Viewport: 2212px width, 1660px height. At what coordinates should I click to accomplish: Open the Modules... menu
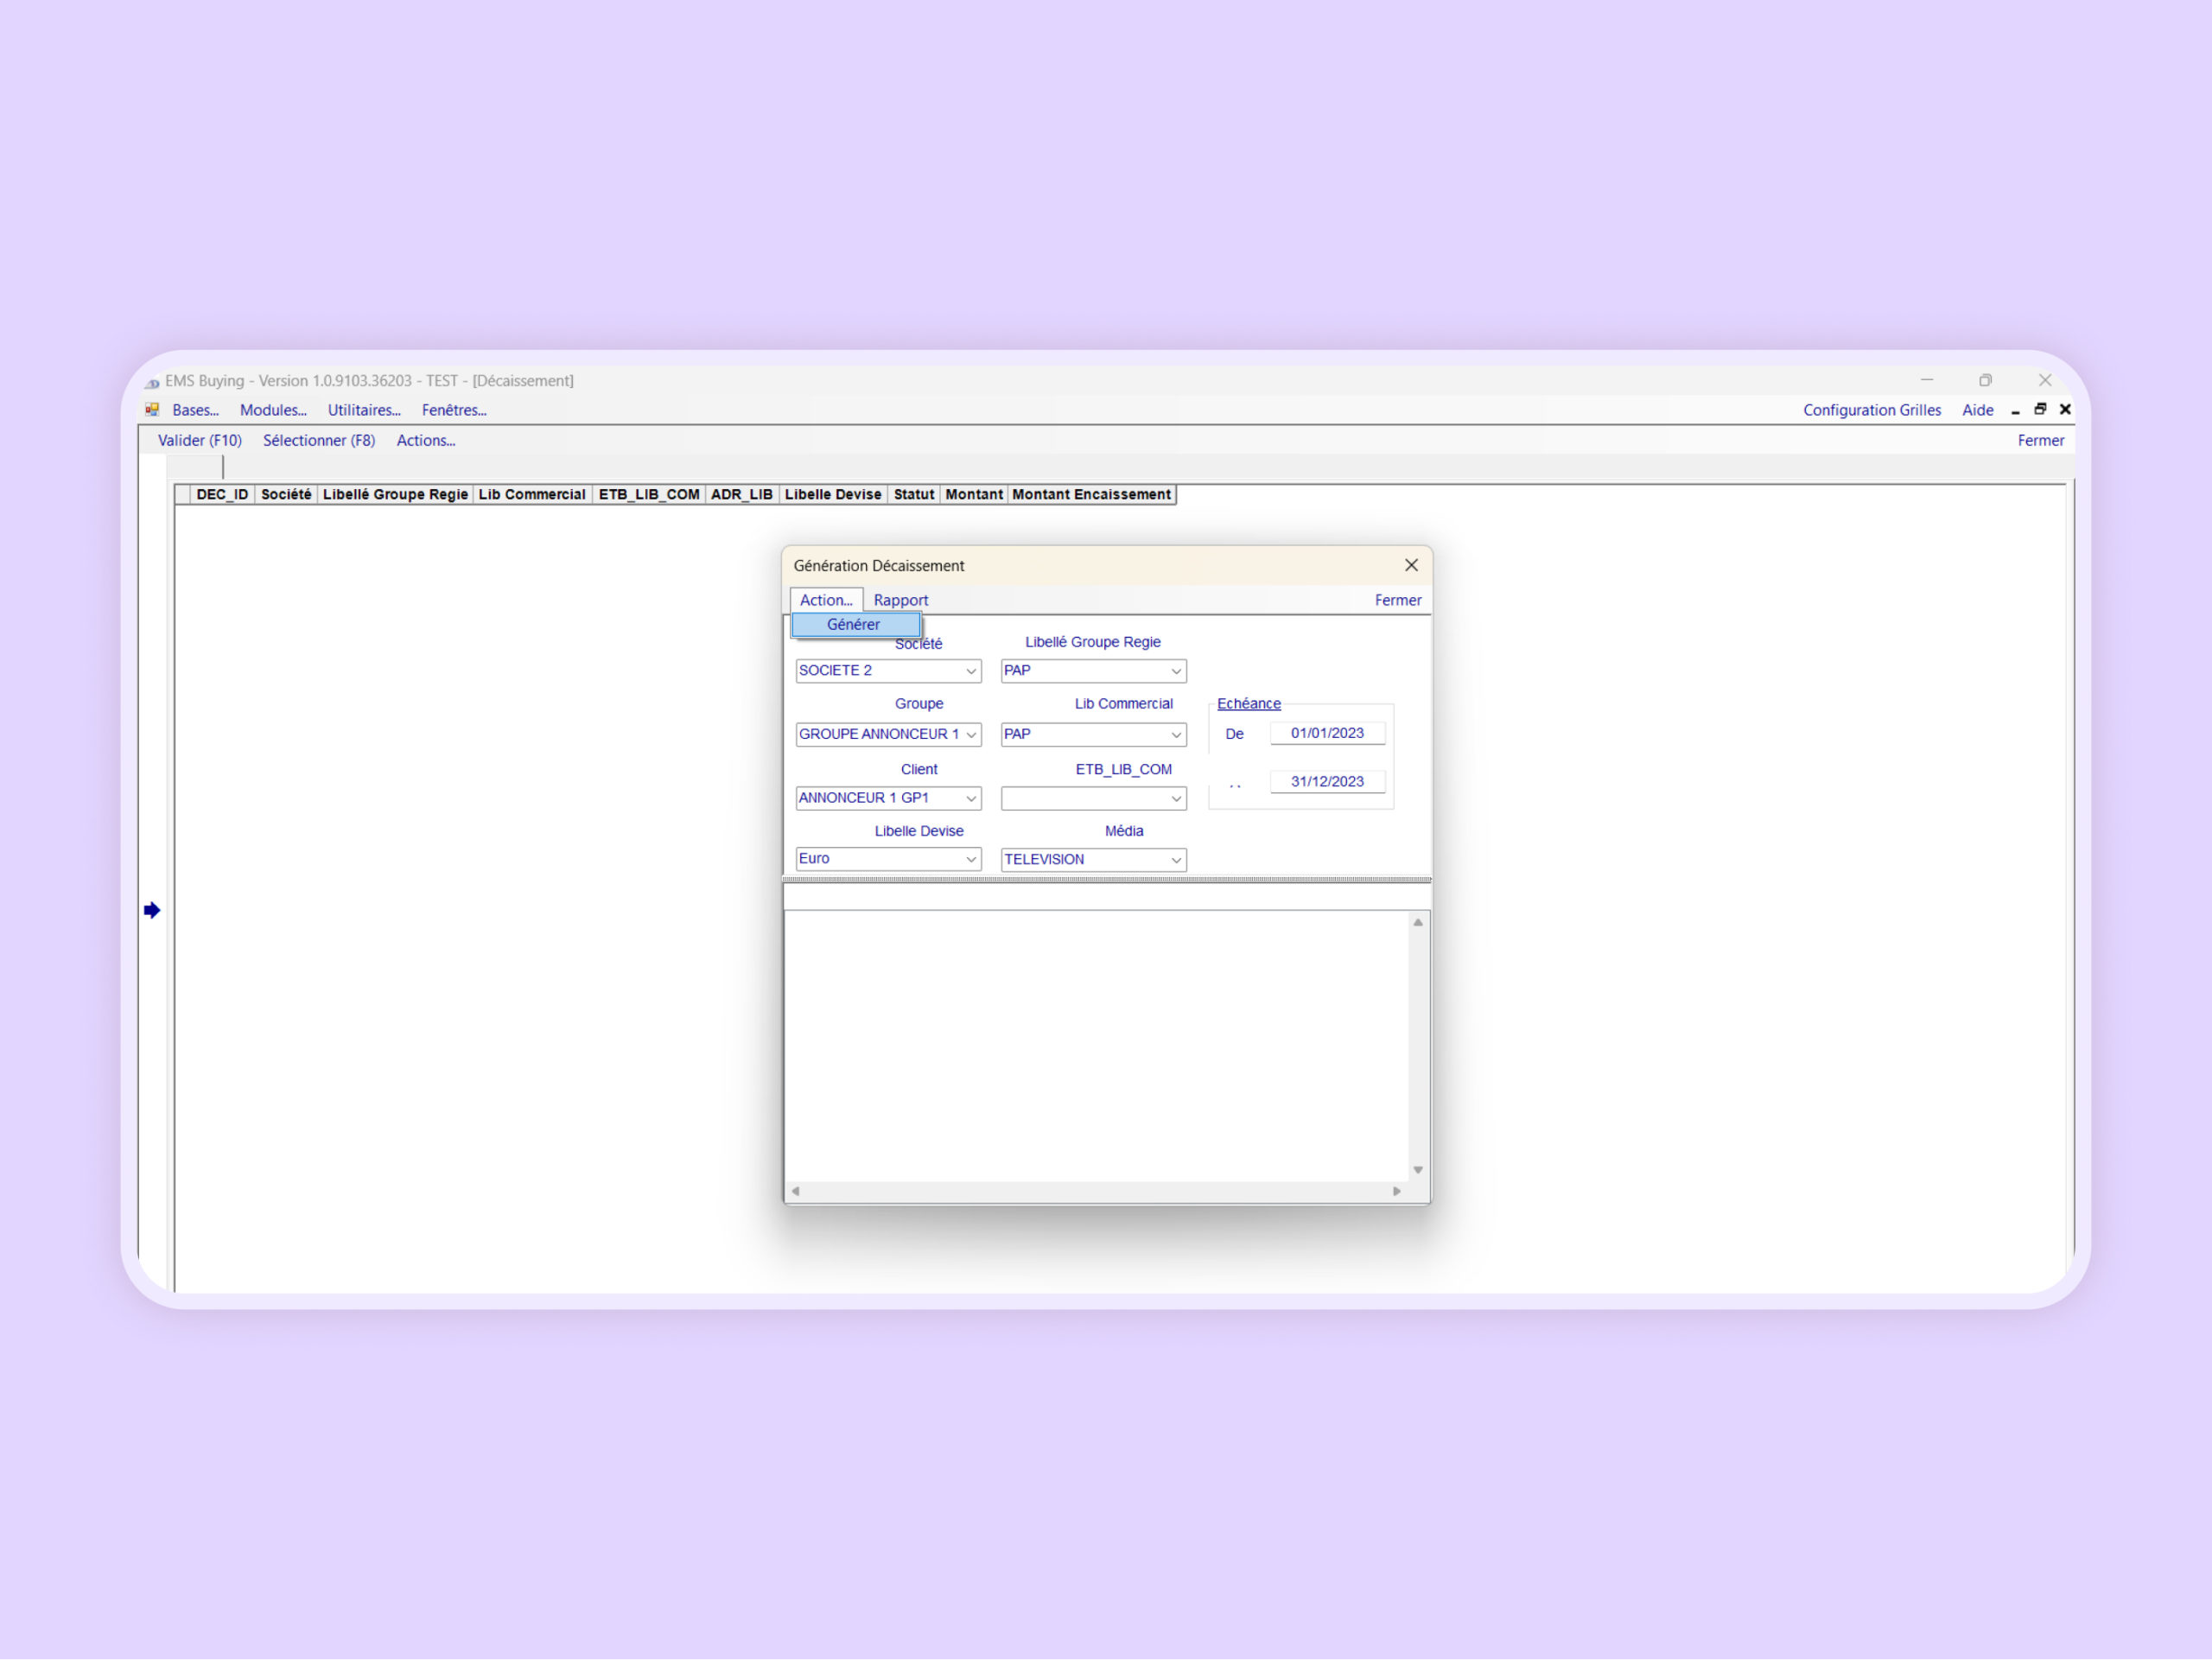[x=273, y=410]
